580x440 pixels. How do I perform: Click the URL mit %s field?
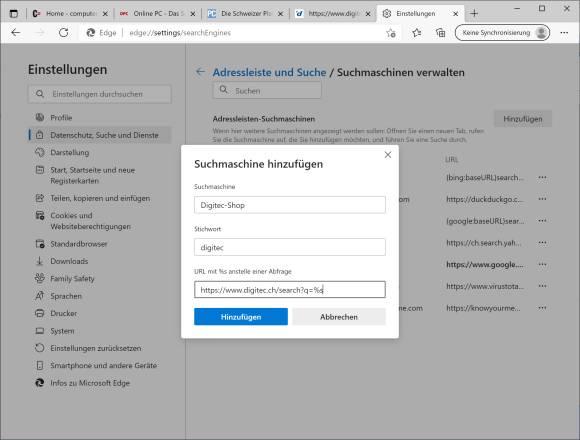290,290
